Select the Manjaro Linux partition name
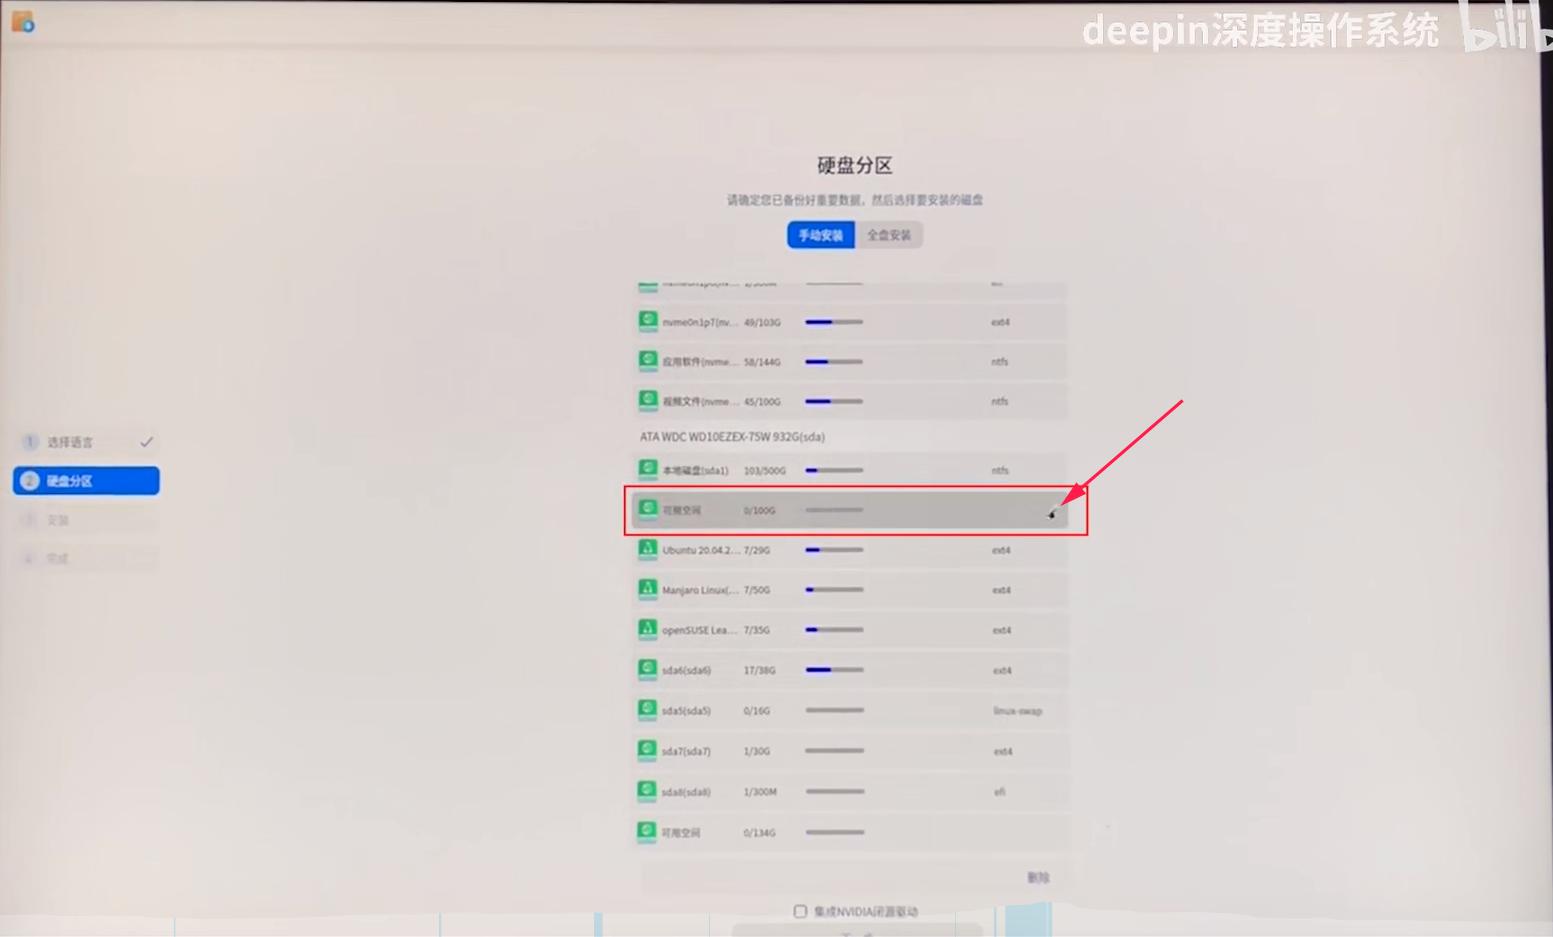Image resolution: width=1553 pixels, height=937 pixels. [700, 590]
